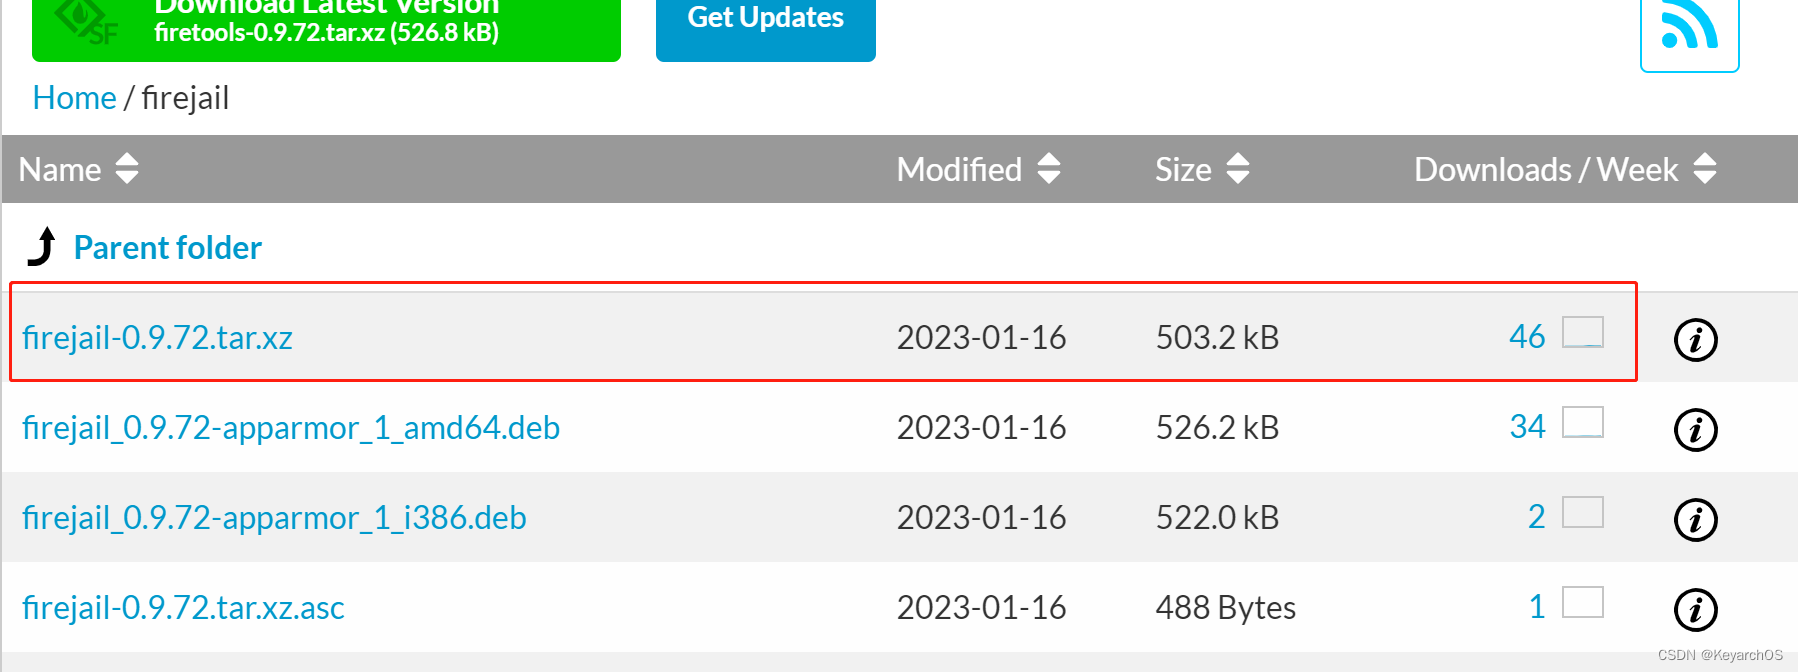Open the Home breadcrumb link
The height and width of the screenshot is (672, 1798).
(x=74, y=97)
